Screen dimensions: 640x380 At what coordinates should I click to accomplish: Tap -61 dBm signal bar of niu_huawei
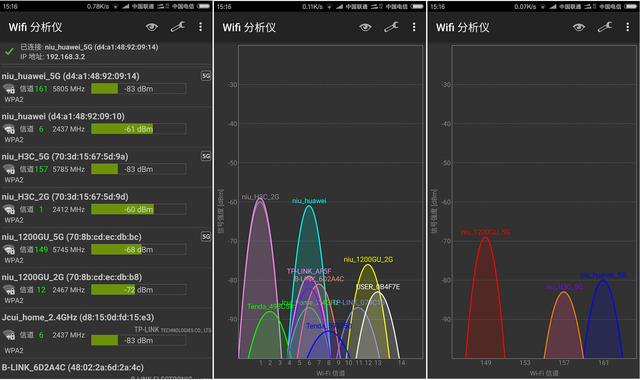(138, 129)
